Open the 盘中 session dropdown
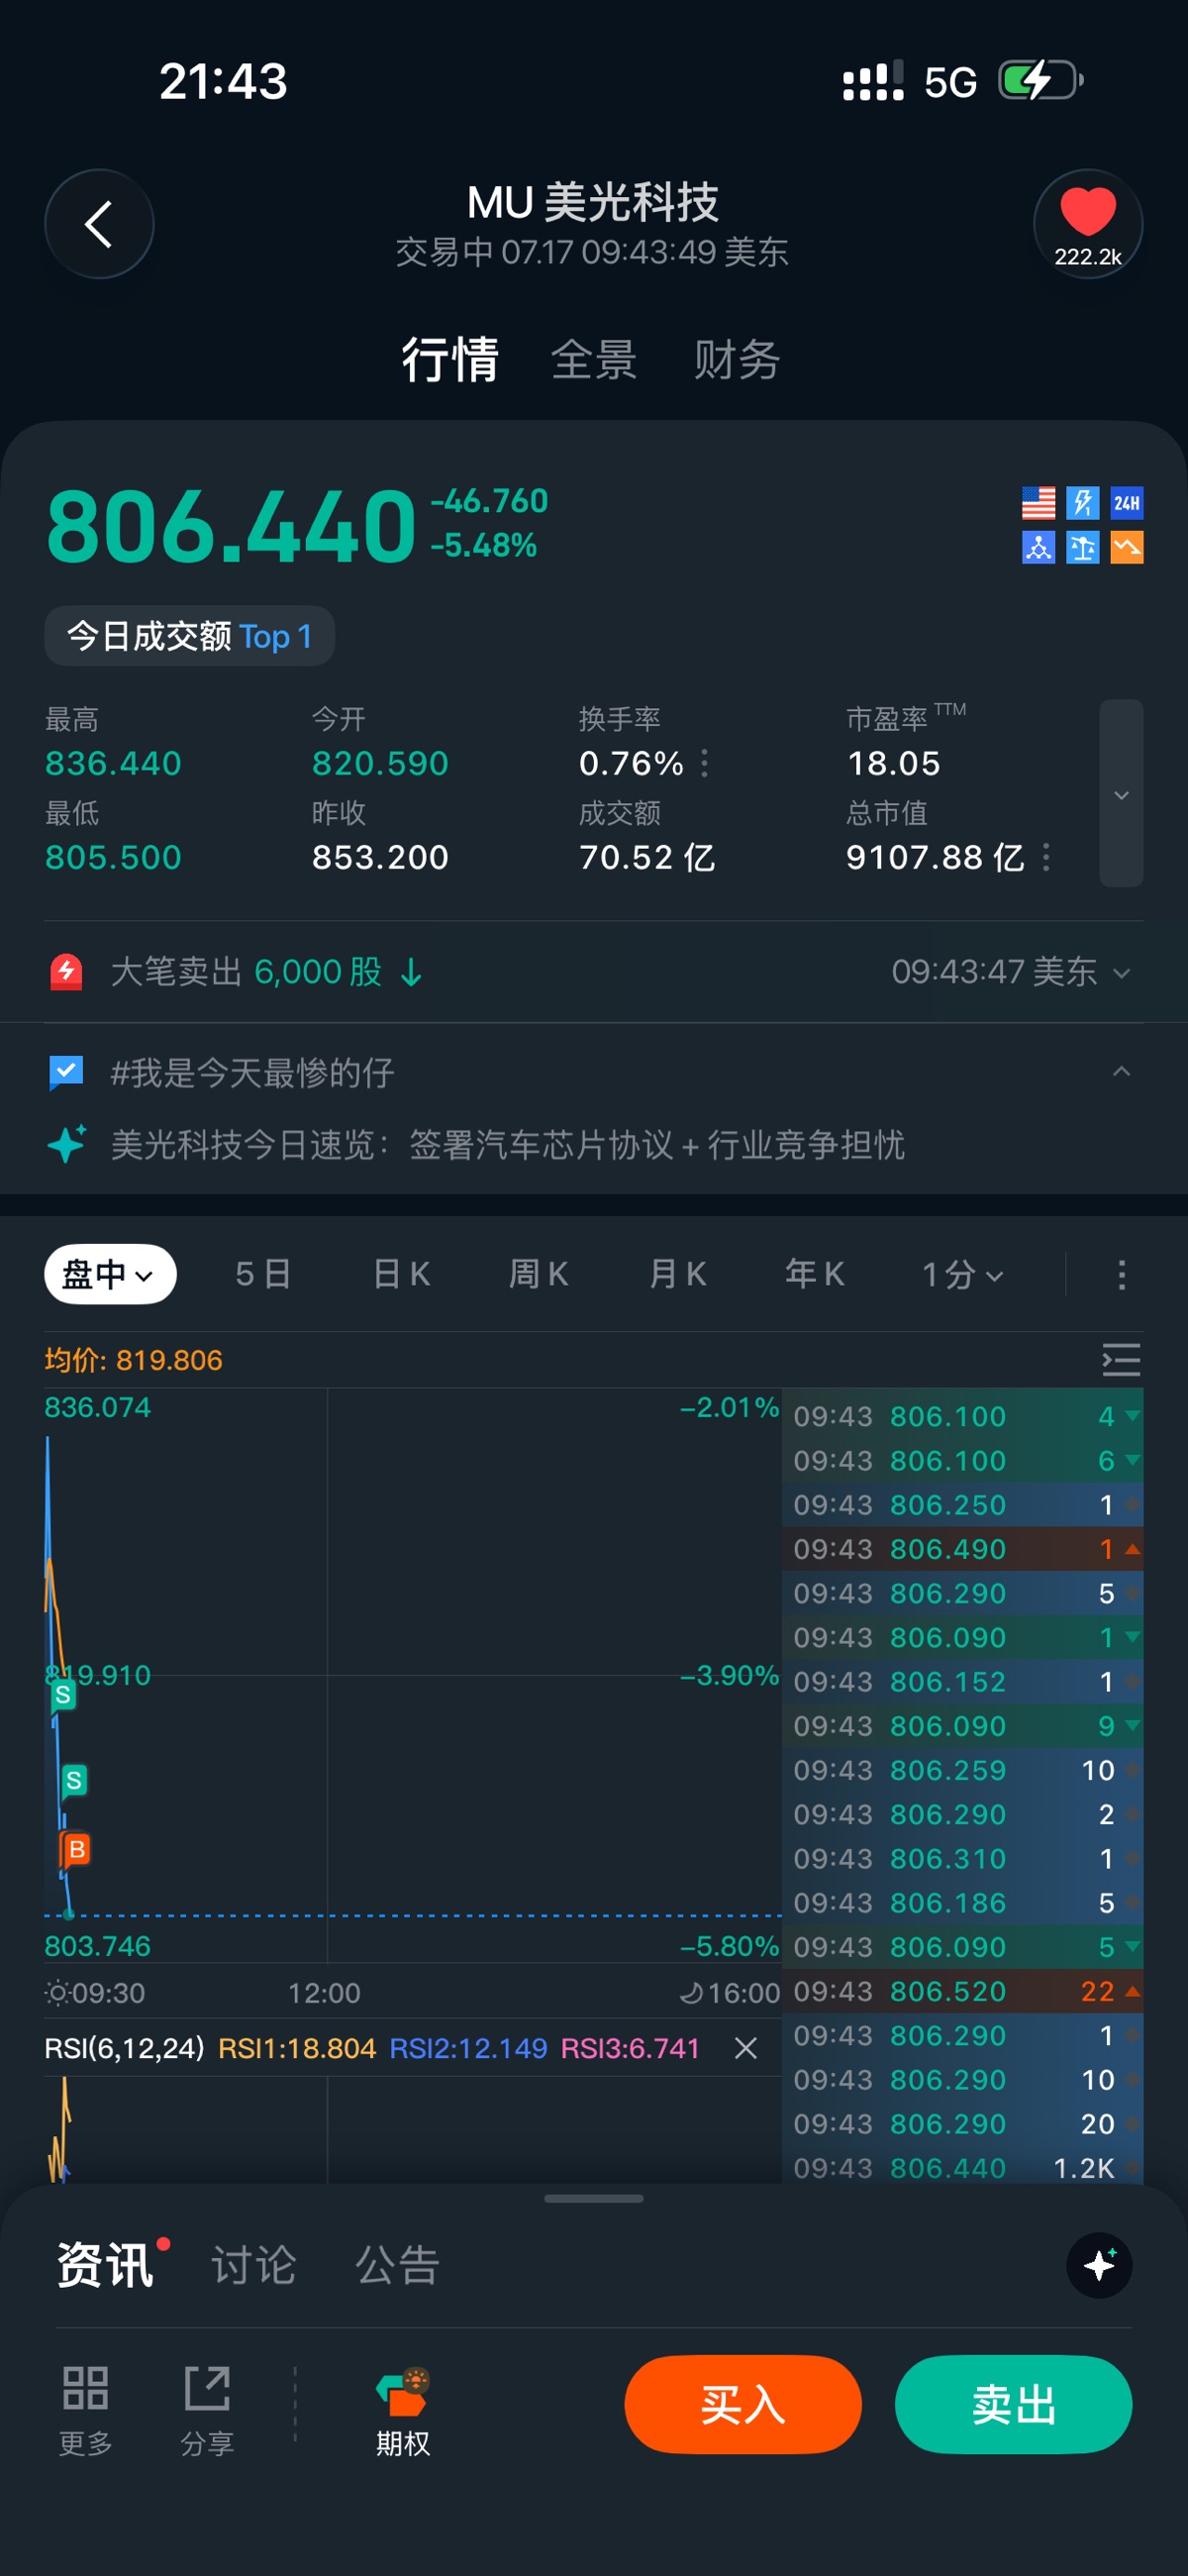The height and width of the screenshot is (2576, 1188). 110,1274
